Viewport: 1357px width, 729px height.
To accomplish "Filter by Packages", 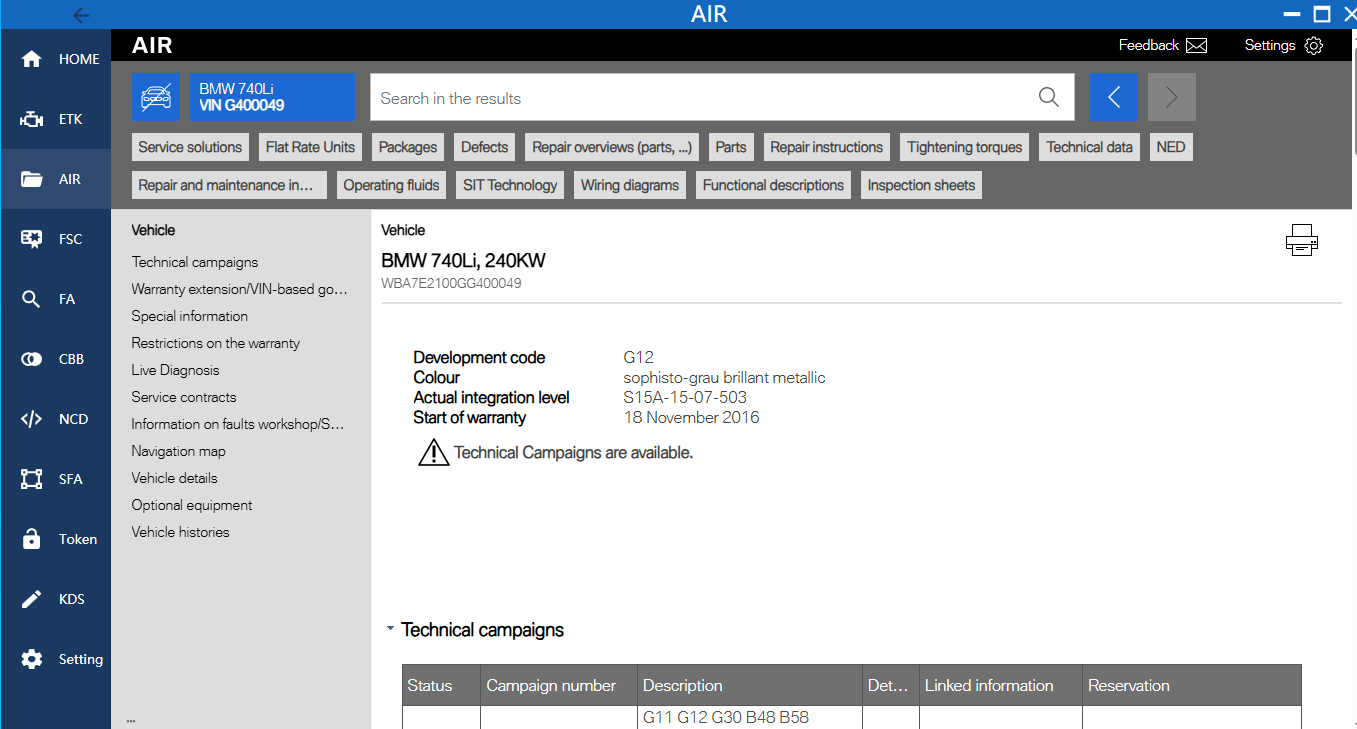I will (x=408, y=147).
